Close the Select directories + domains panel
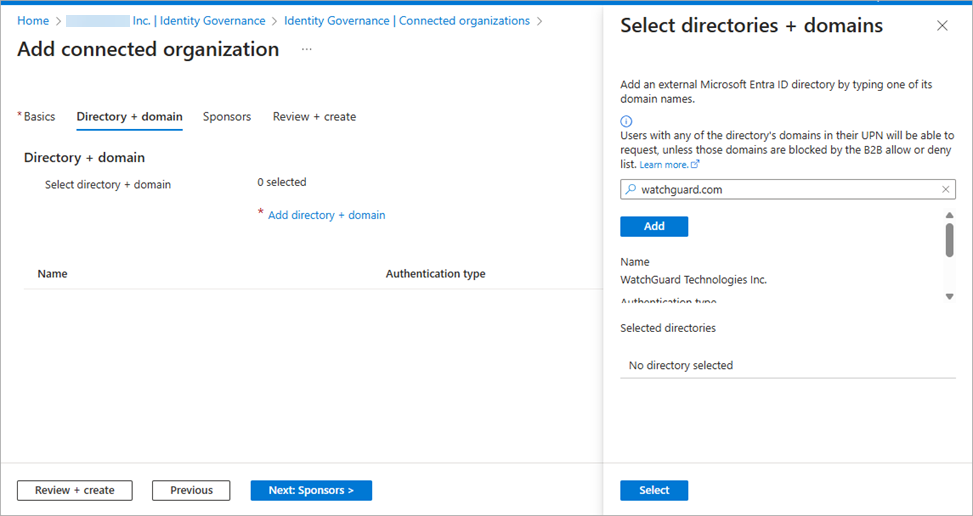Screen dimensions: 973x516 click(942, 26)
